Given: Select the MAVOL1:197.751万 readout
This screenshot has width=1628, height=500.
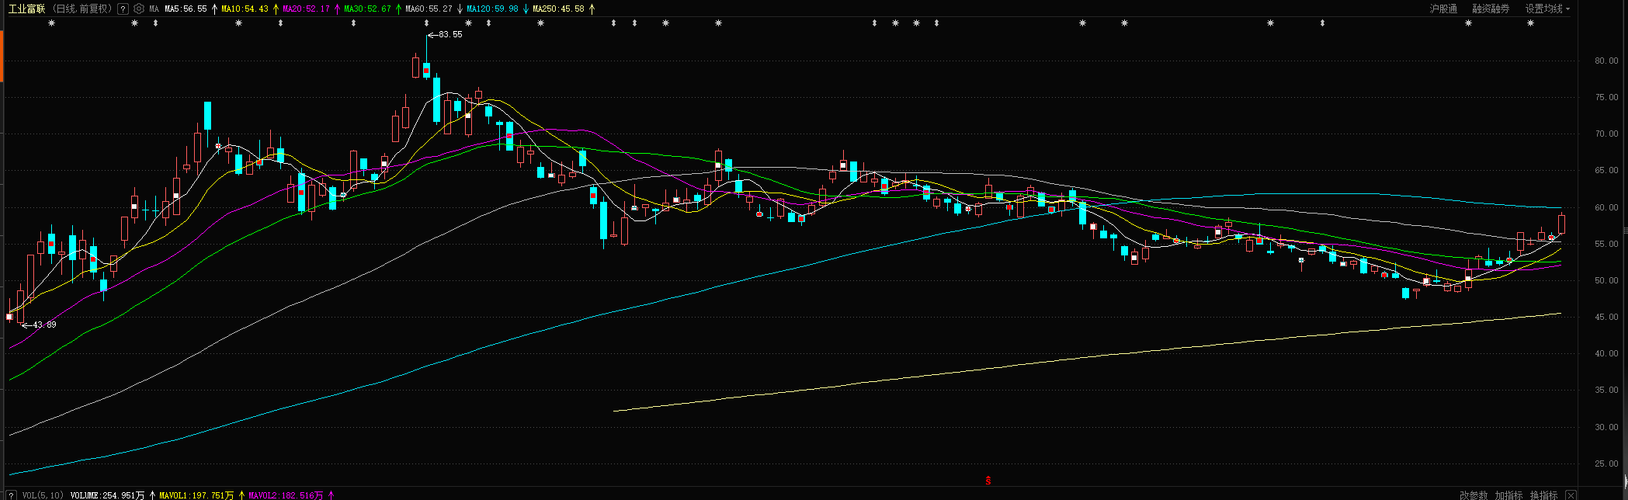Looking at the screenshot, I should 196,495.
